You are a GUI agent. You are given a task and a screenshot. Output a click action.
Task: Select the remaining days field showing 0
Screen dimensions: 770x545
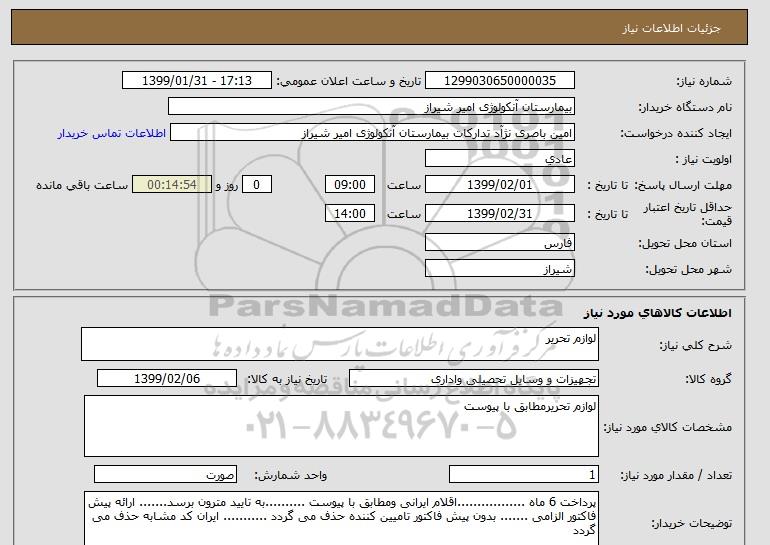[256, 185]
